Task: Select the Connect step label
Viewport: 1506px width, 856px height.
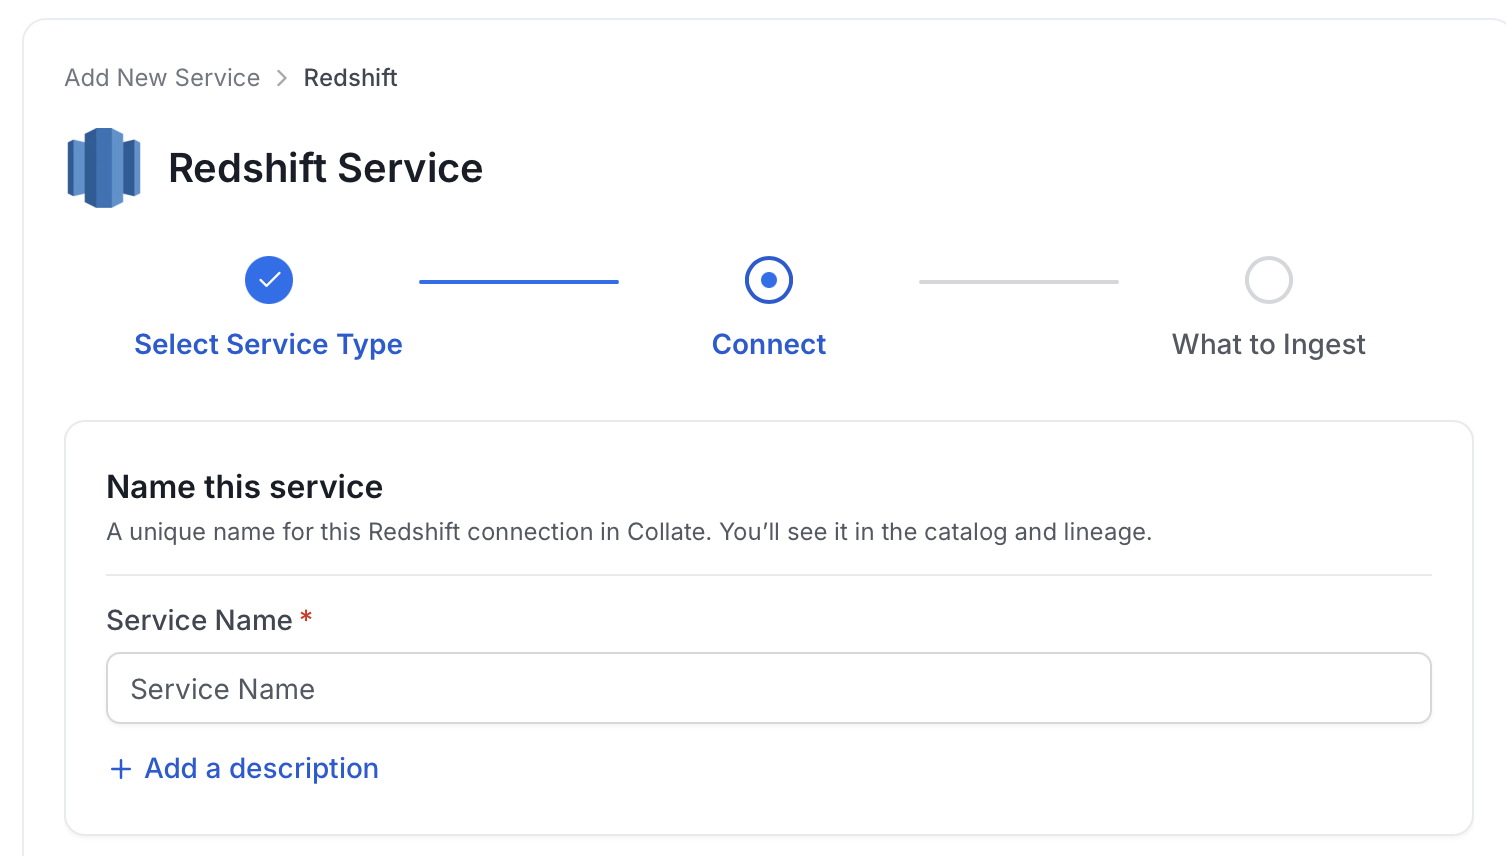Action: 769,344
